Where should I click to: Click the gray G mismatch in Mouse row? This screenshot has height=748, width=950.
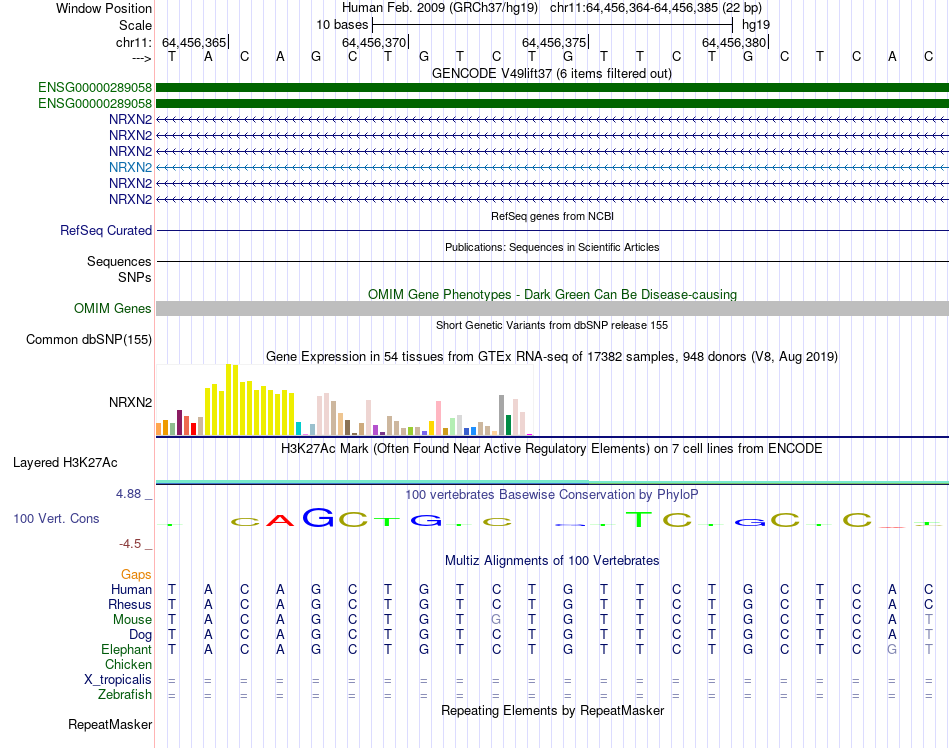[x=496, y=620]
